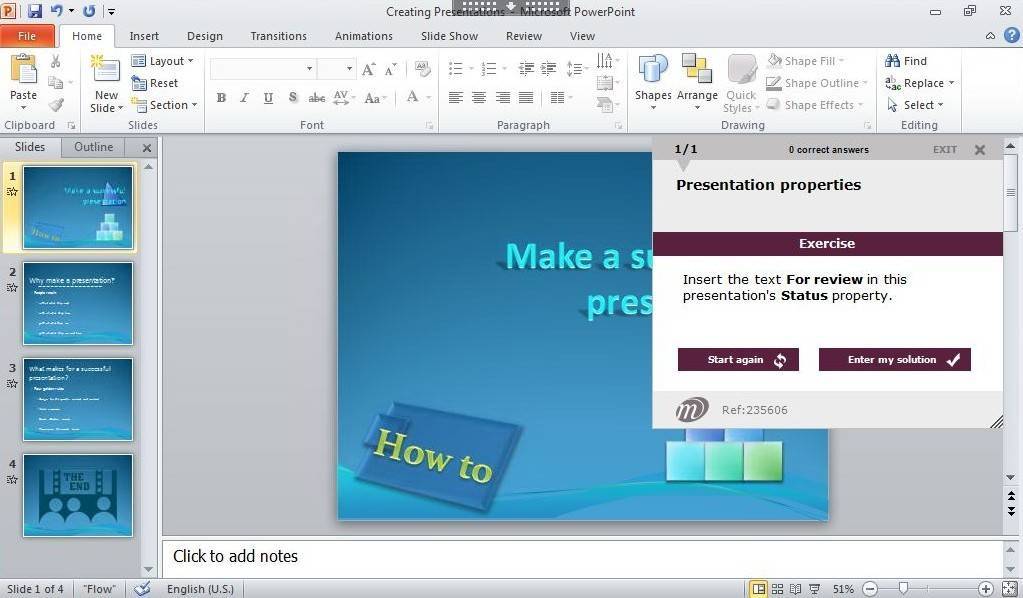Open the File tab
The image size is (1023, 598).
[27, 36]
